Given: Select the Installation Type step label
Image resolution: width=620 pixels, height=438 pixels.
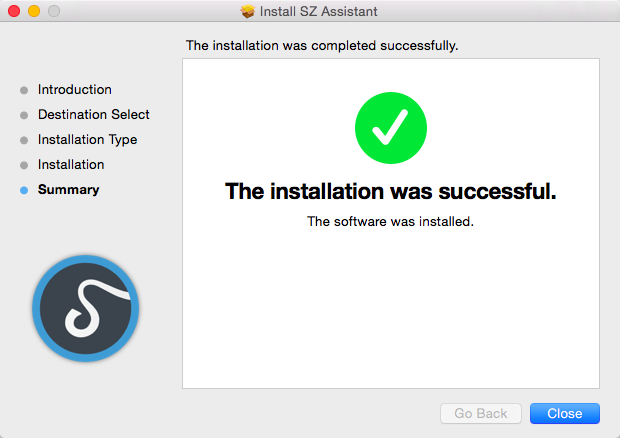Looking at the screenshot, I should point(87,140).
